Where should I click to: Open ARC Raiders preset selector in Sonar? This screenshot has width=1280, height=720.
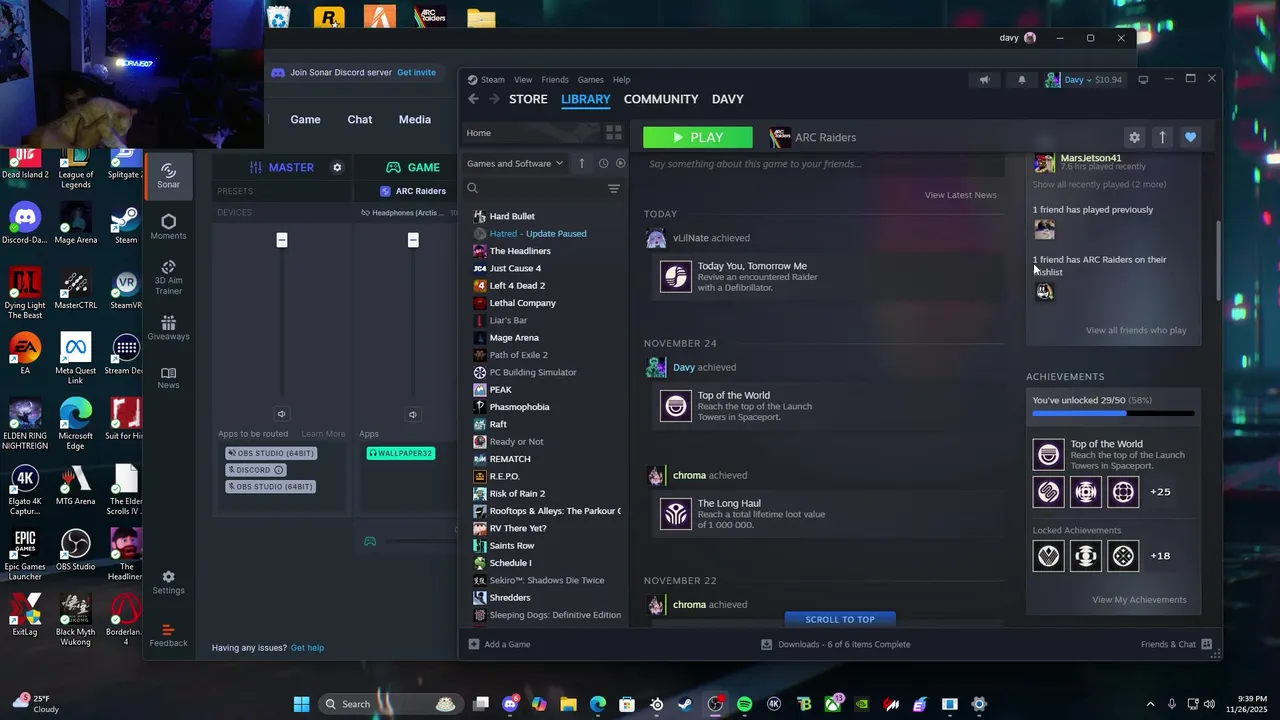point(413,191)
